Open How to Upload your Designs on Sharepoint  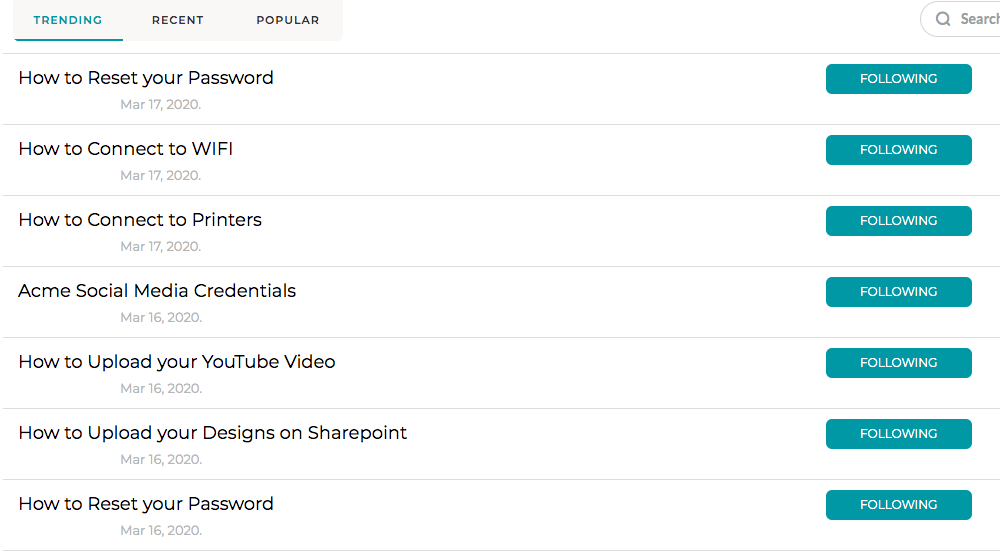click(x=213, y=433)
